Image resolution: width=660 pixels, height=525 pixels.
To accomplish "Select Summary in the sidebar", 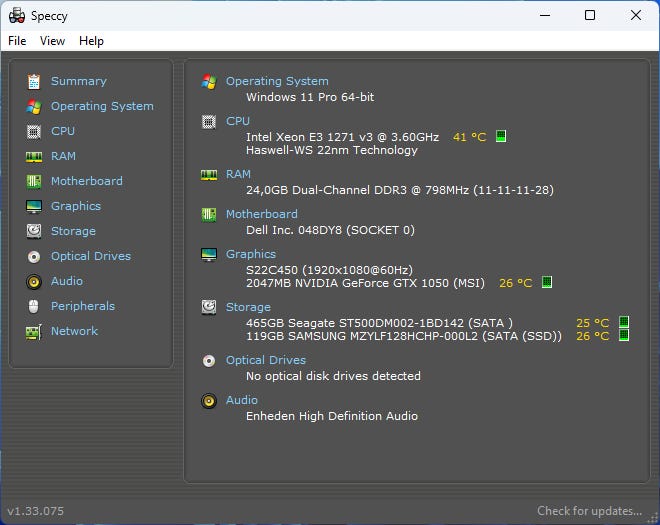I will [x=78, y=81].
